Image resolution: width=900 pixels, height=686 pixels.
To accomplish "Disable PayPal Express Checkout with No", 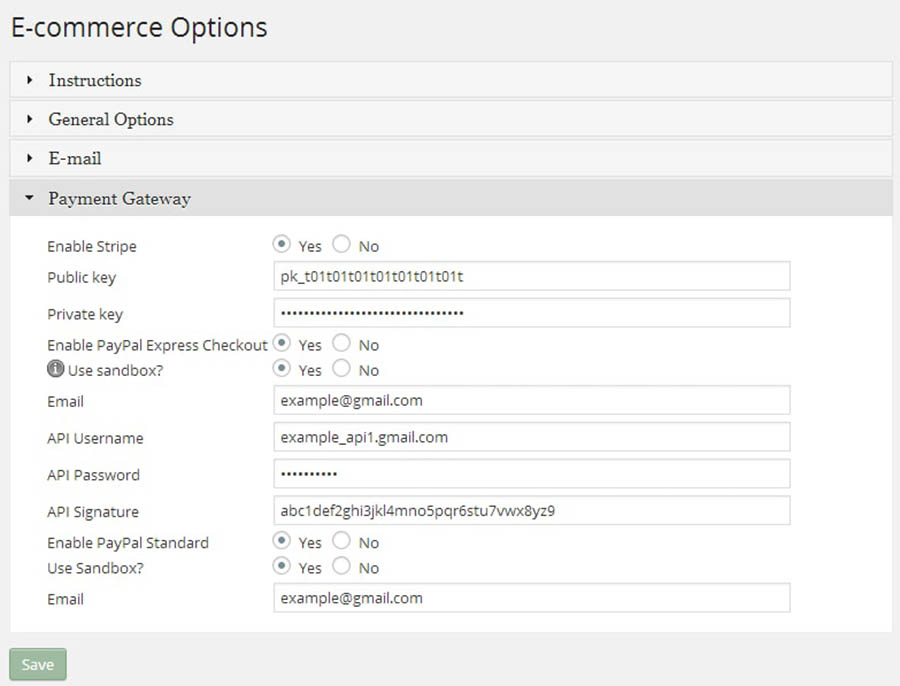I will click(x=341, y=344).
